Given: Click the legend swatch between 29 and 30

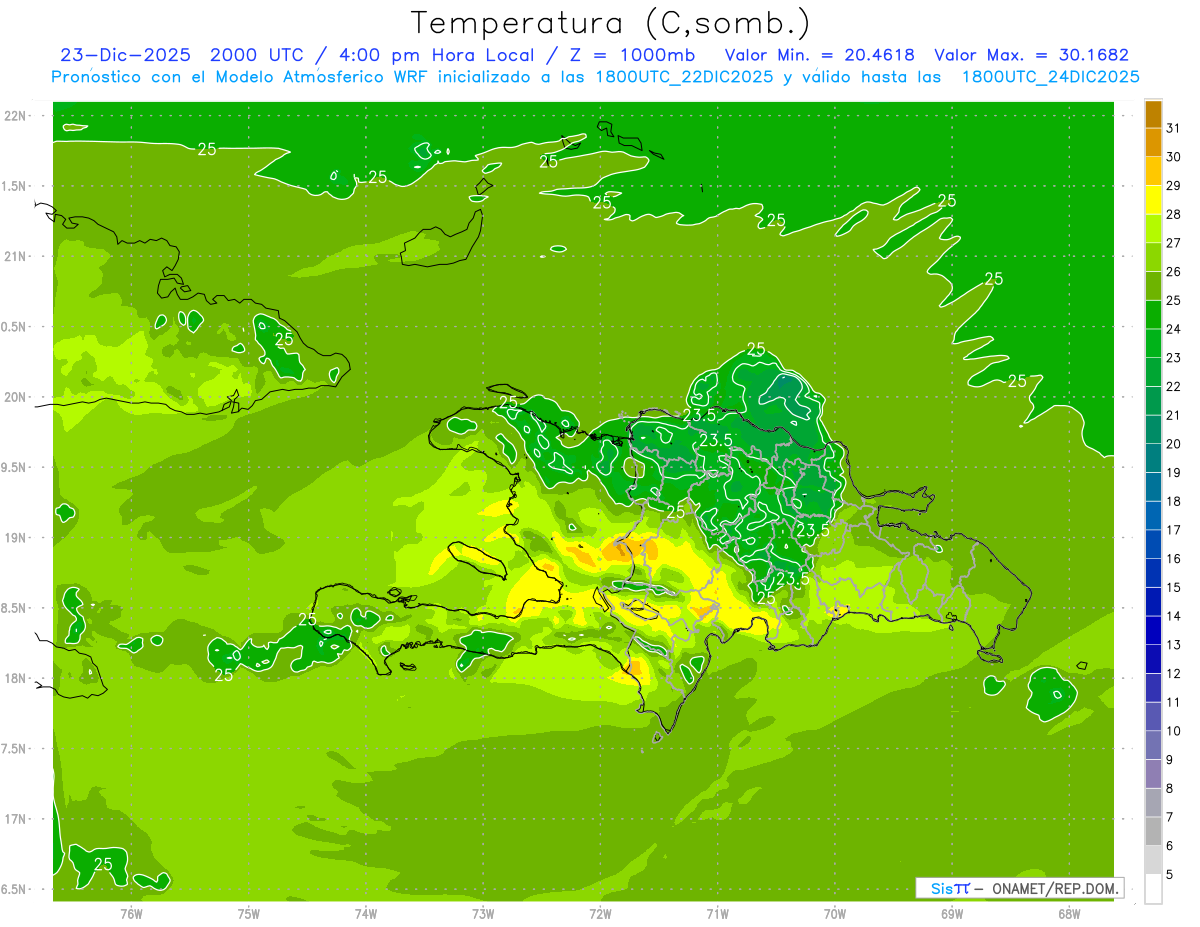Looking at the screenshot, I should coord(1153,171).
